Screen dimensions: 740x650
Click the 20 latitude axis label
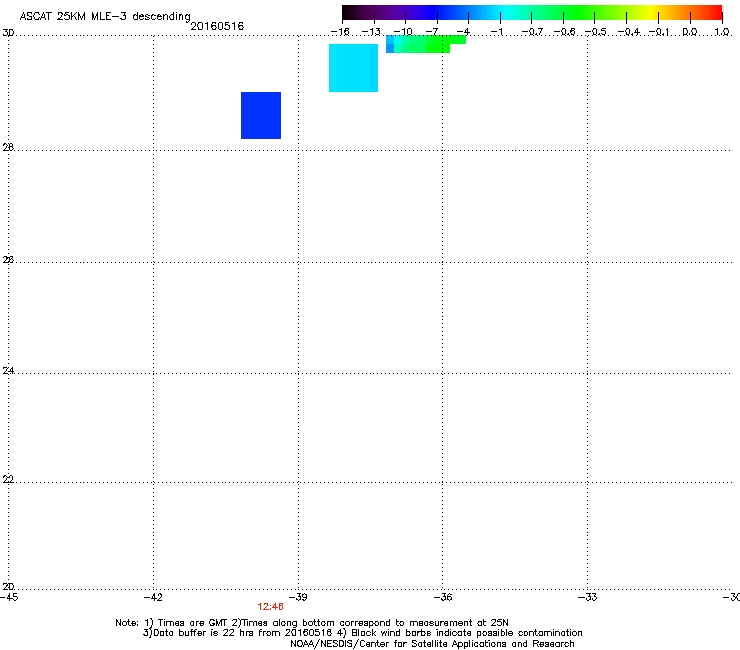pyautogui.click(x=8, y=586)
